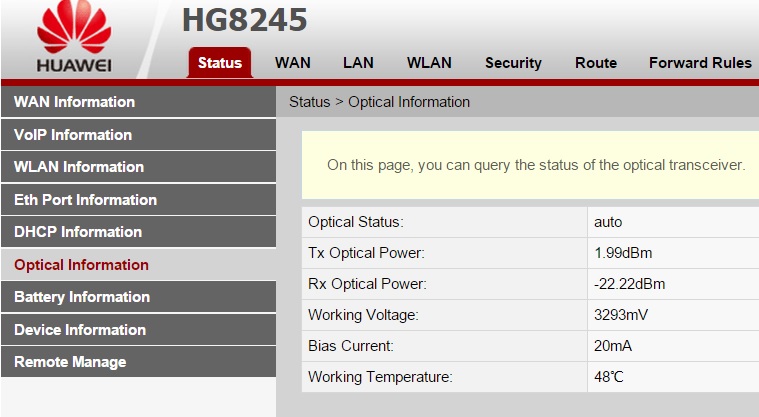Open Remote Manage section

(70, 362)
